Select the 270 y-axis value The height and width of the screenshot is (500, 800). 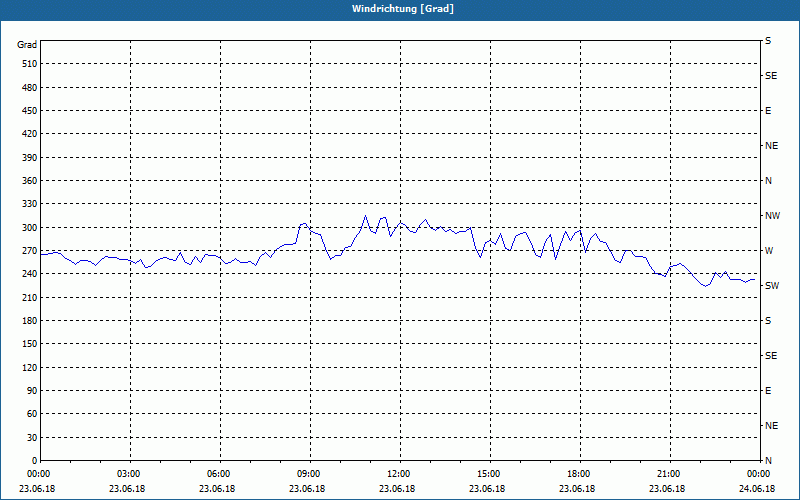[x=30, y=251]
